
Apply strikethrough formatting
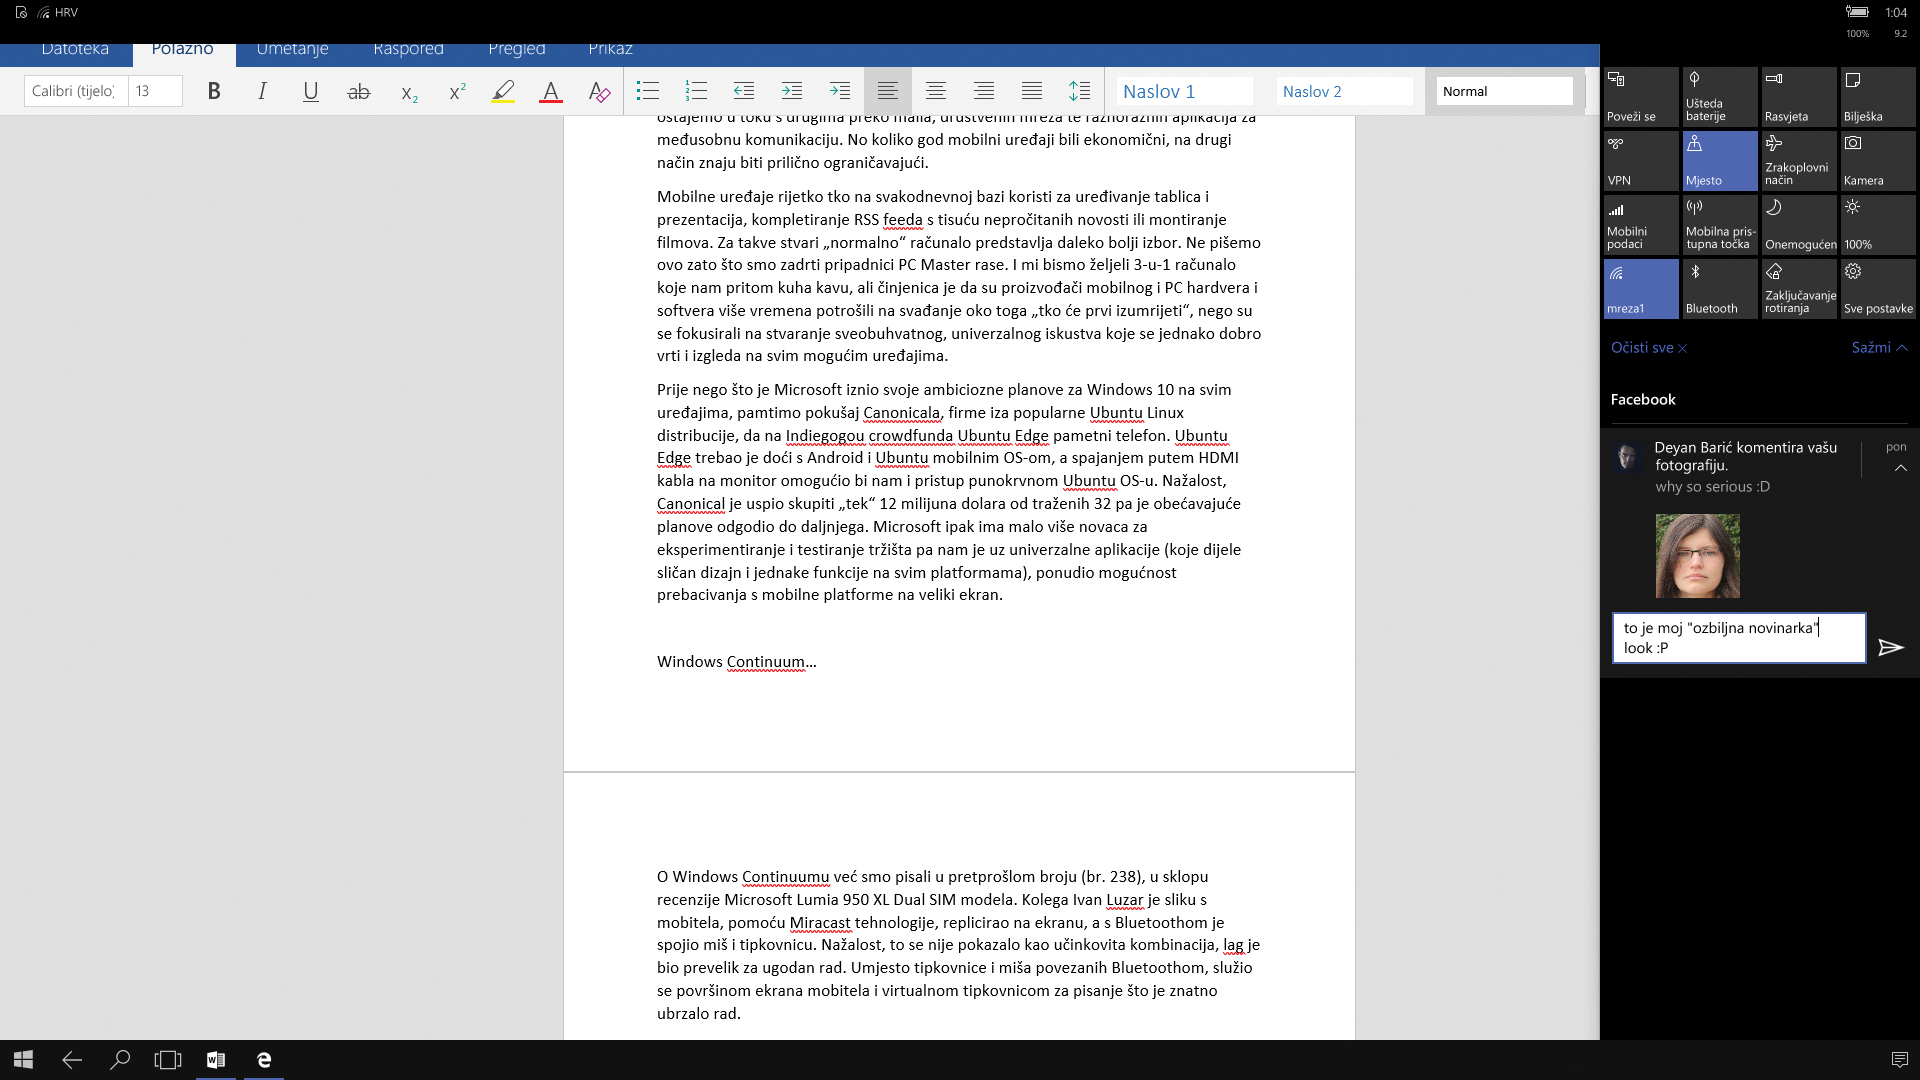pos(358,91)
